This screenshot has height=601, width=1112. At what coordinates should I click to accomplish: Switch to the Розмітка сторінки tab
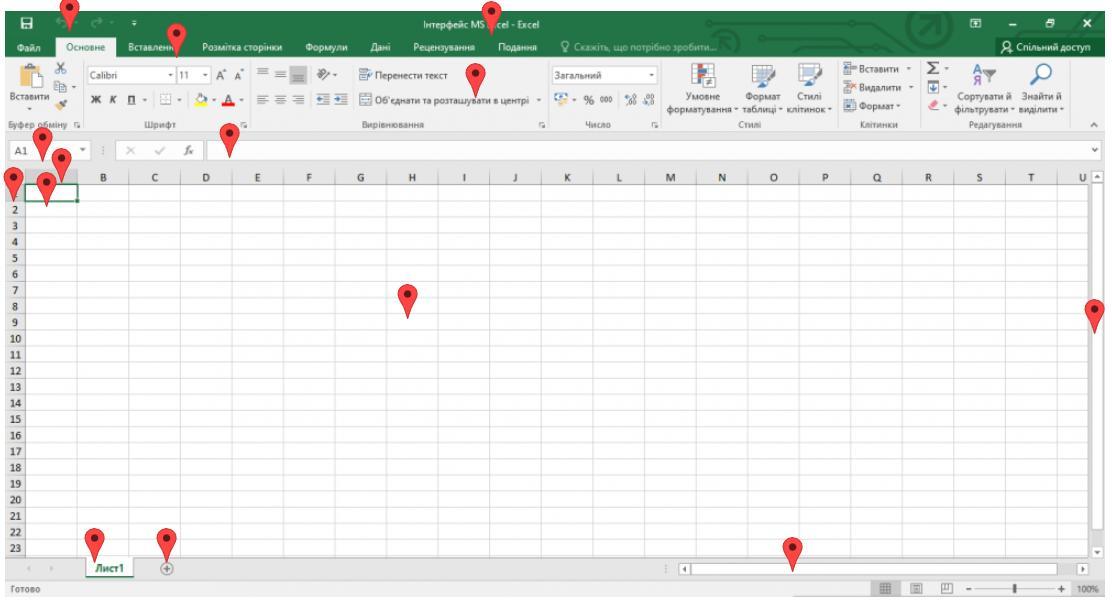[242, 47]
